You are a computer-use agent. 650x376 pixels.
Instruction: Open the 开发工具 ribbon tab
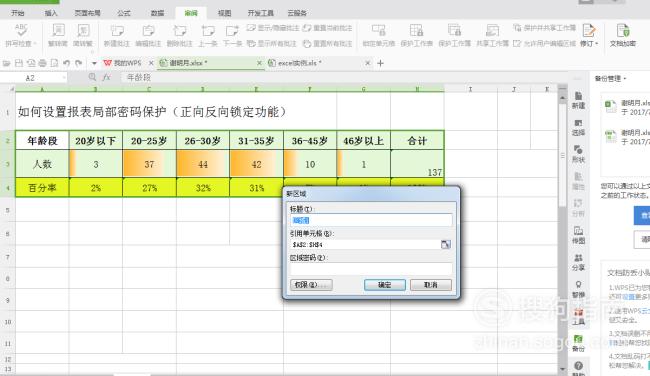point(260,13)
